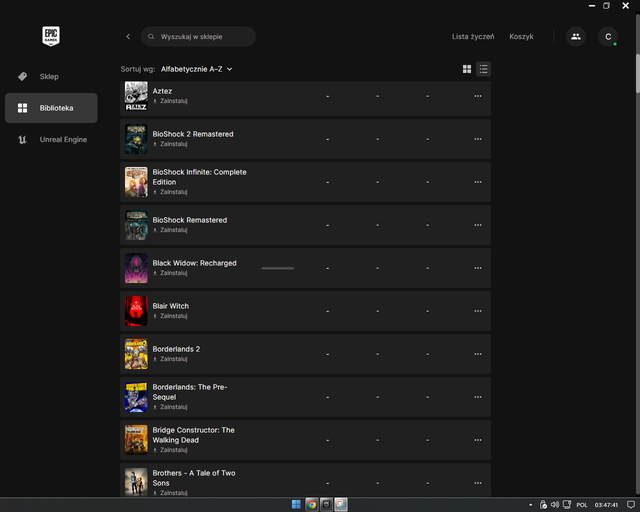This screenshot has height=512, width=640.
Task: Open the volume control in tray
Action: tap(555, 505)
